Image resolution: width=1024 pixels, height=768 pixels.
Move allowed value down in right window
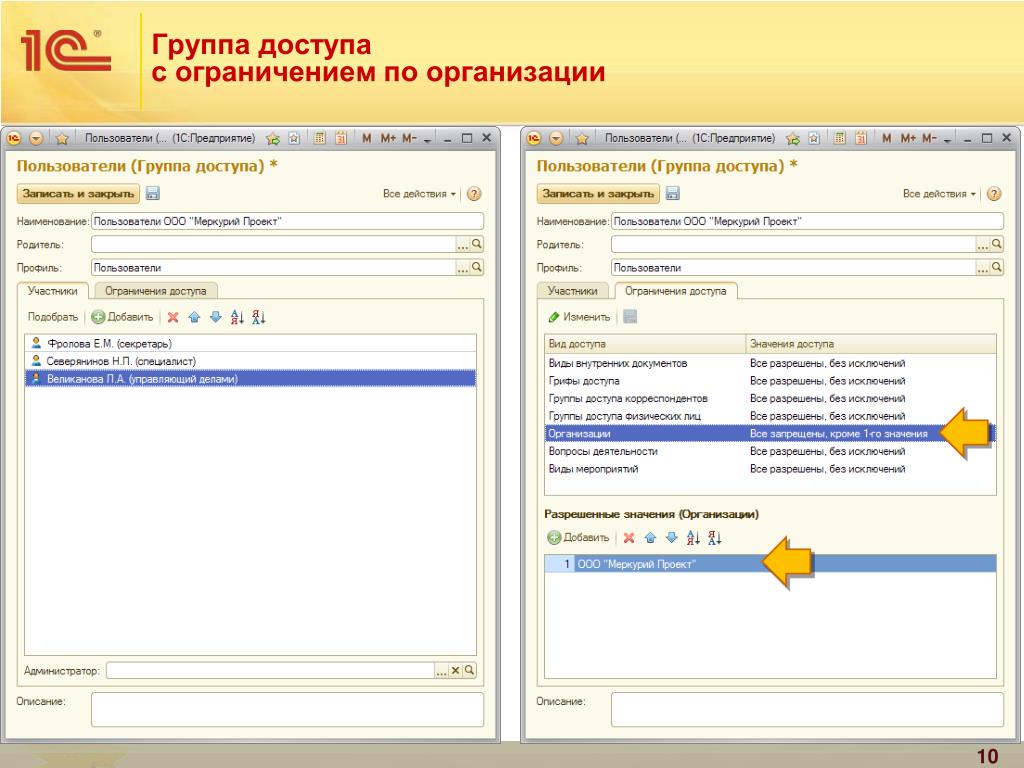click(x=671, y=538)
